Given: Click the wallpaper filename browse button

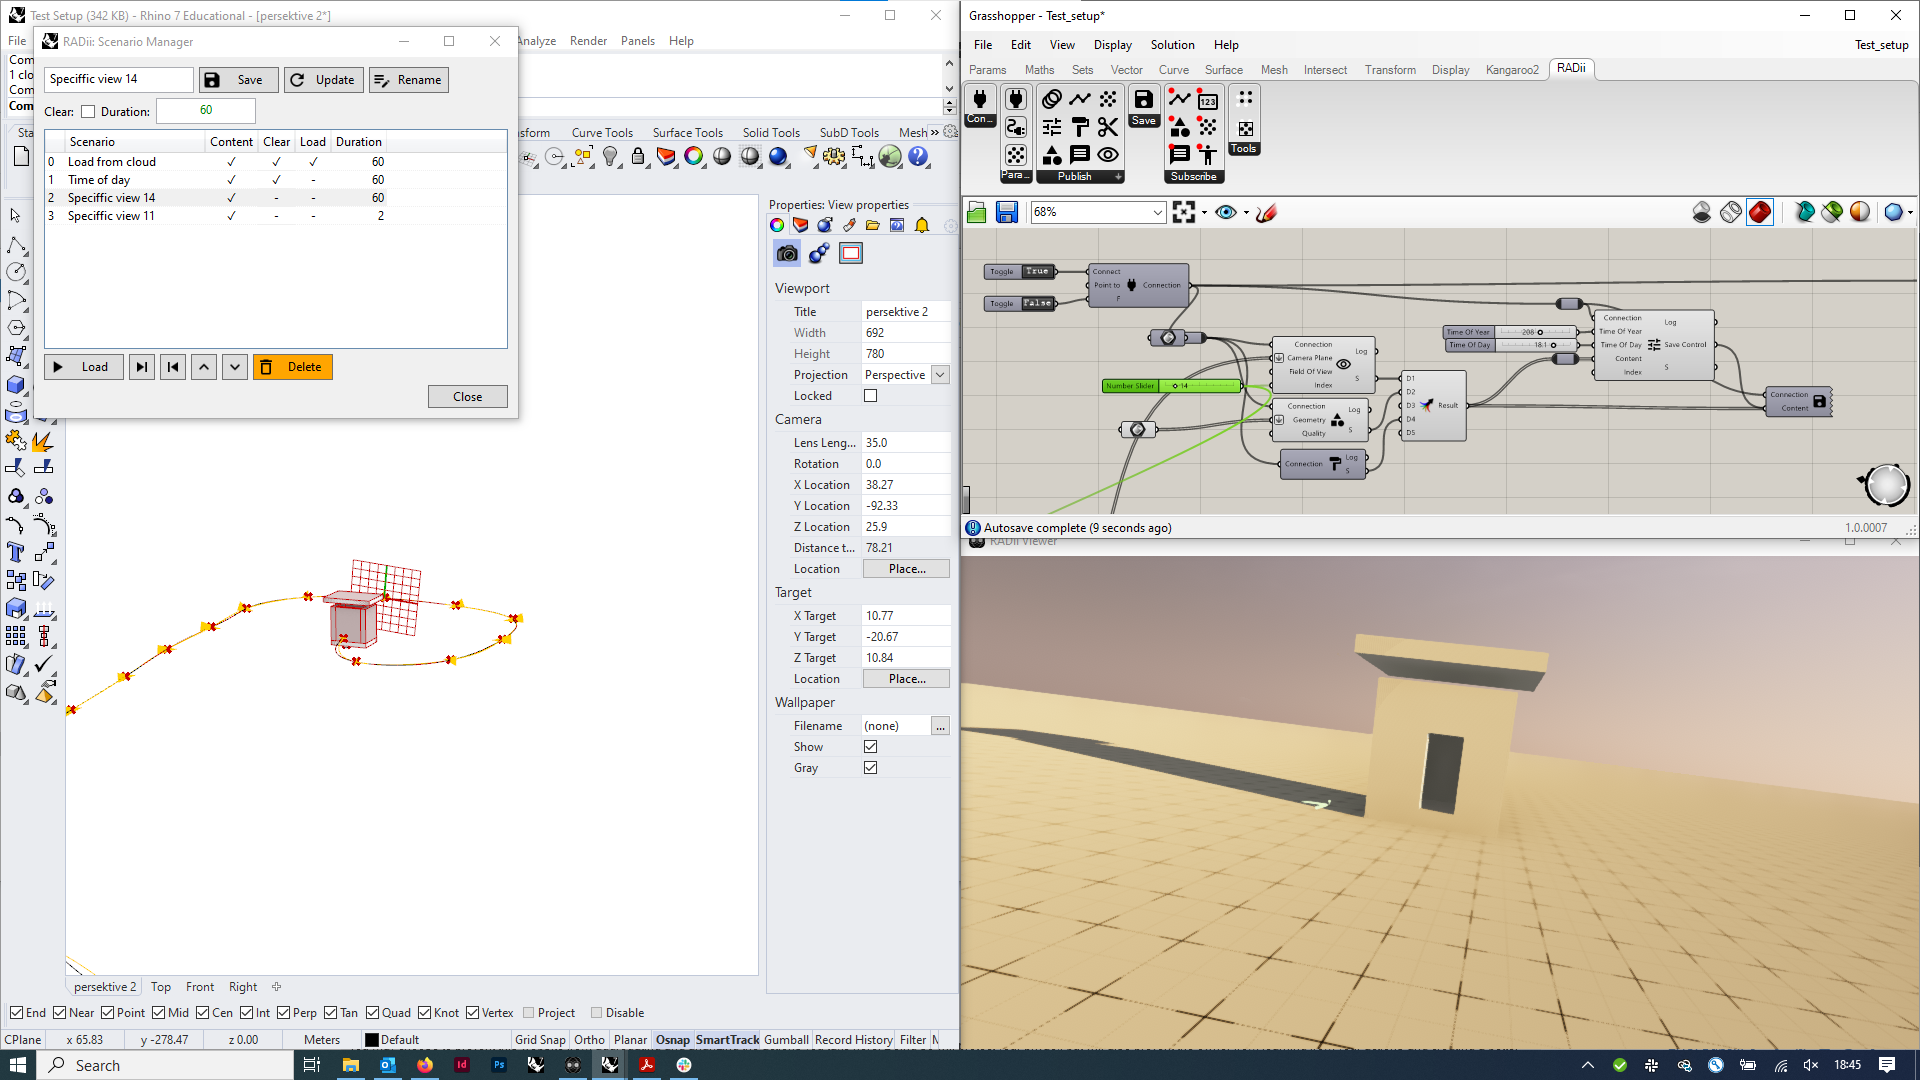Looking at the screenshot, I should (x=940, y=726).
